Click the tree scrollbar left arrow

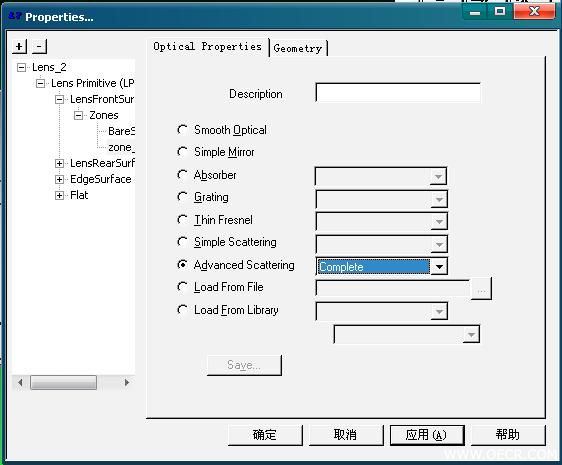point(20,382)
